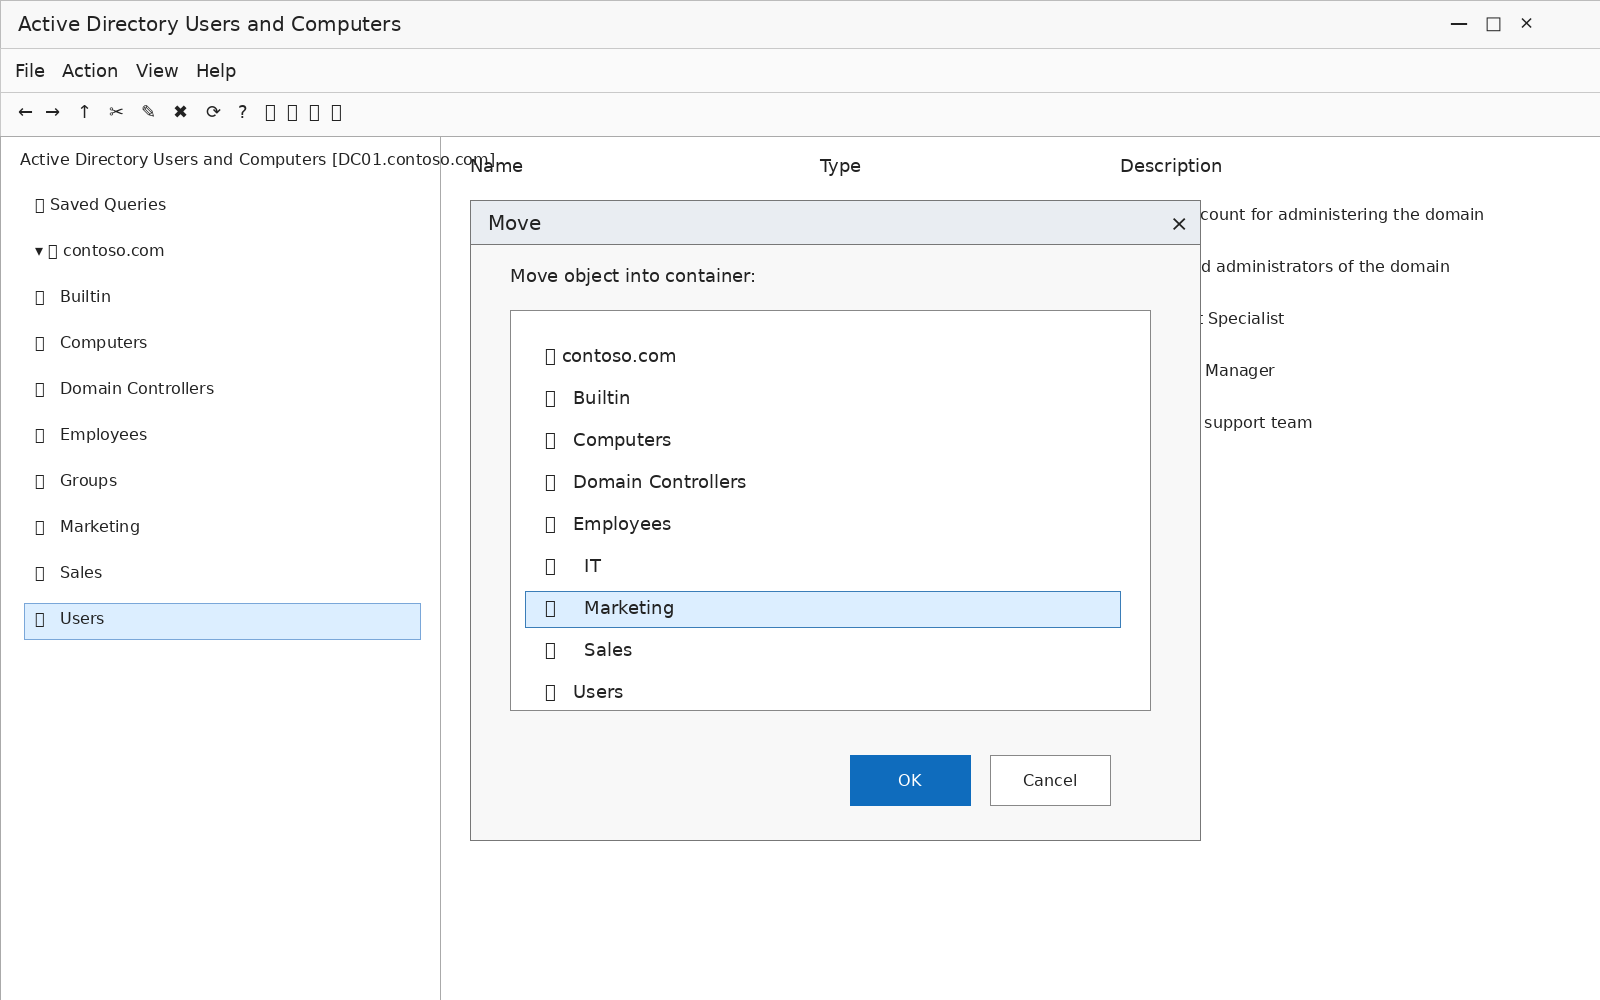Click the pencil edit toolbar icon

pos(148,112)
